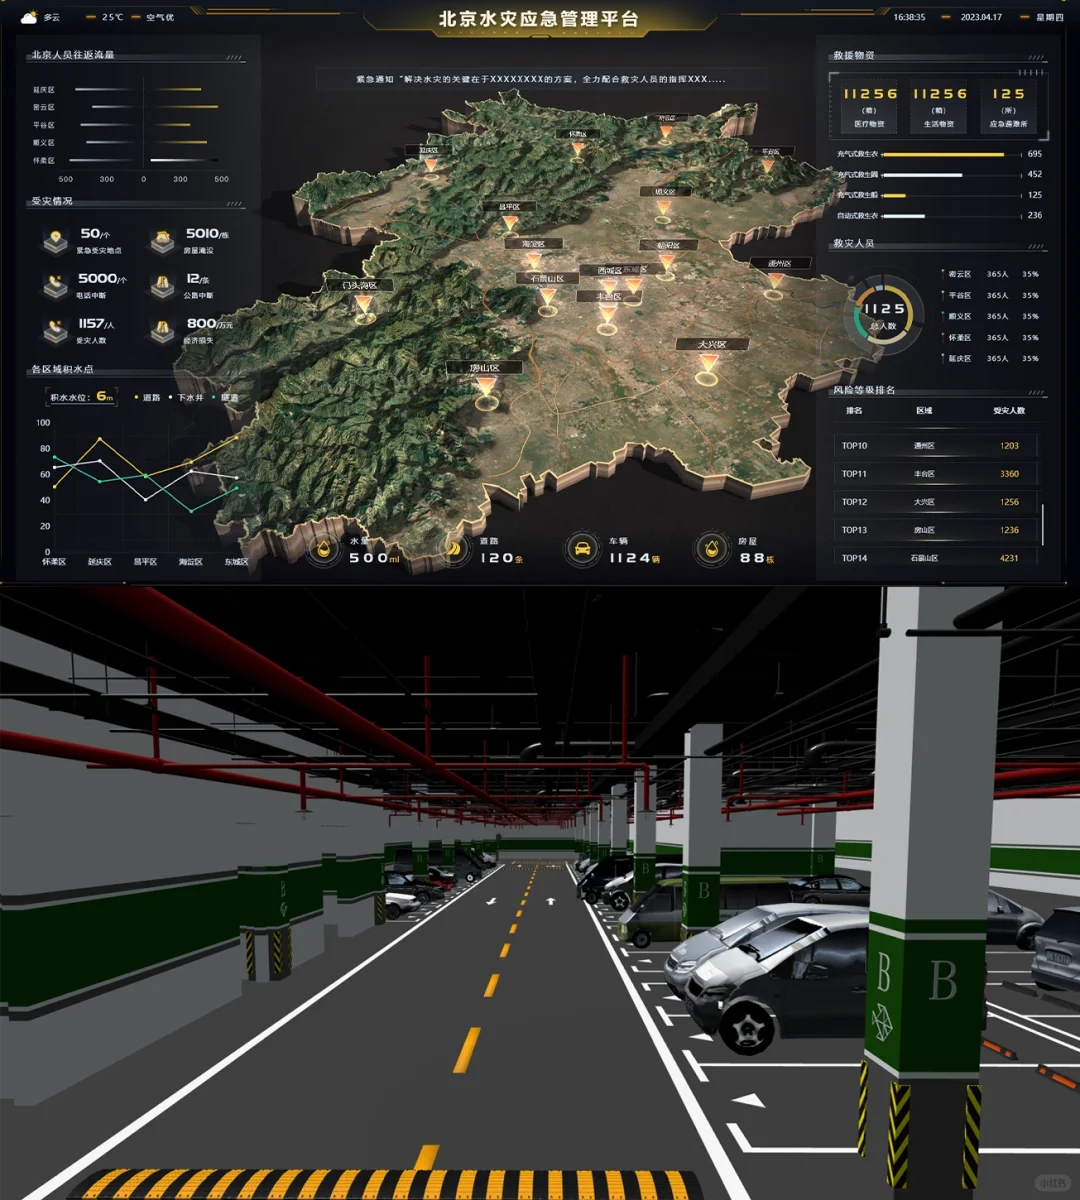
Task: Click the 充气式救生船 progress bar 125
Action: (x=951, y=195)
